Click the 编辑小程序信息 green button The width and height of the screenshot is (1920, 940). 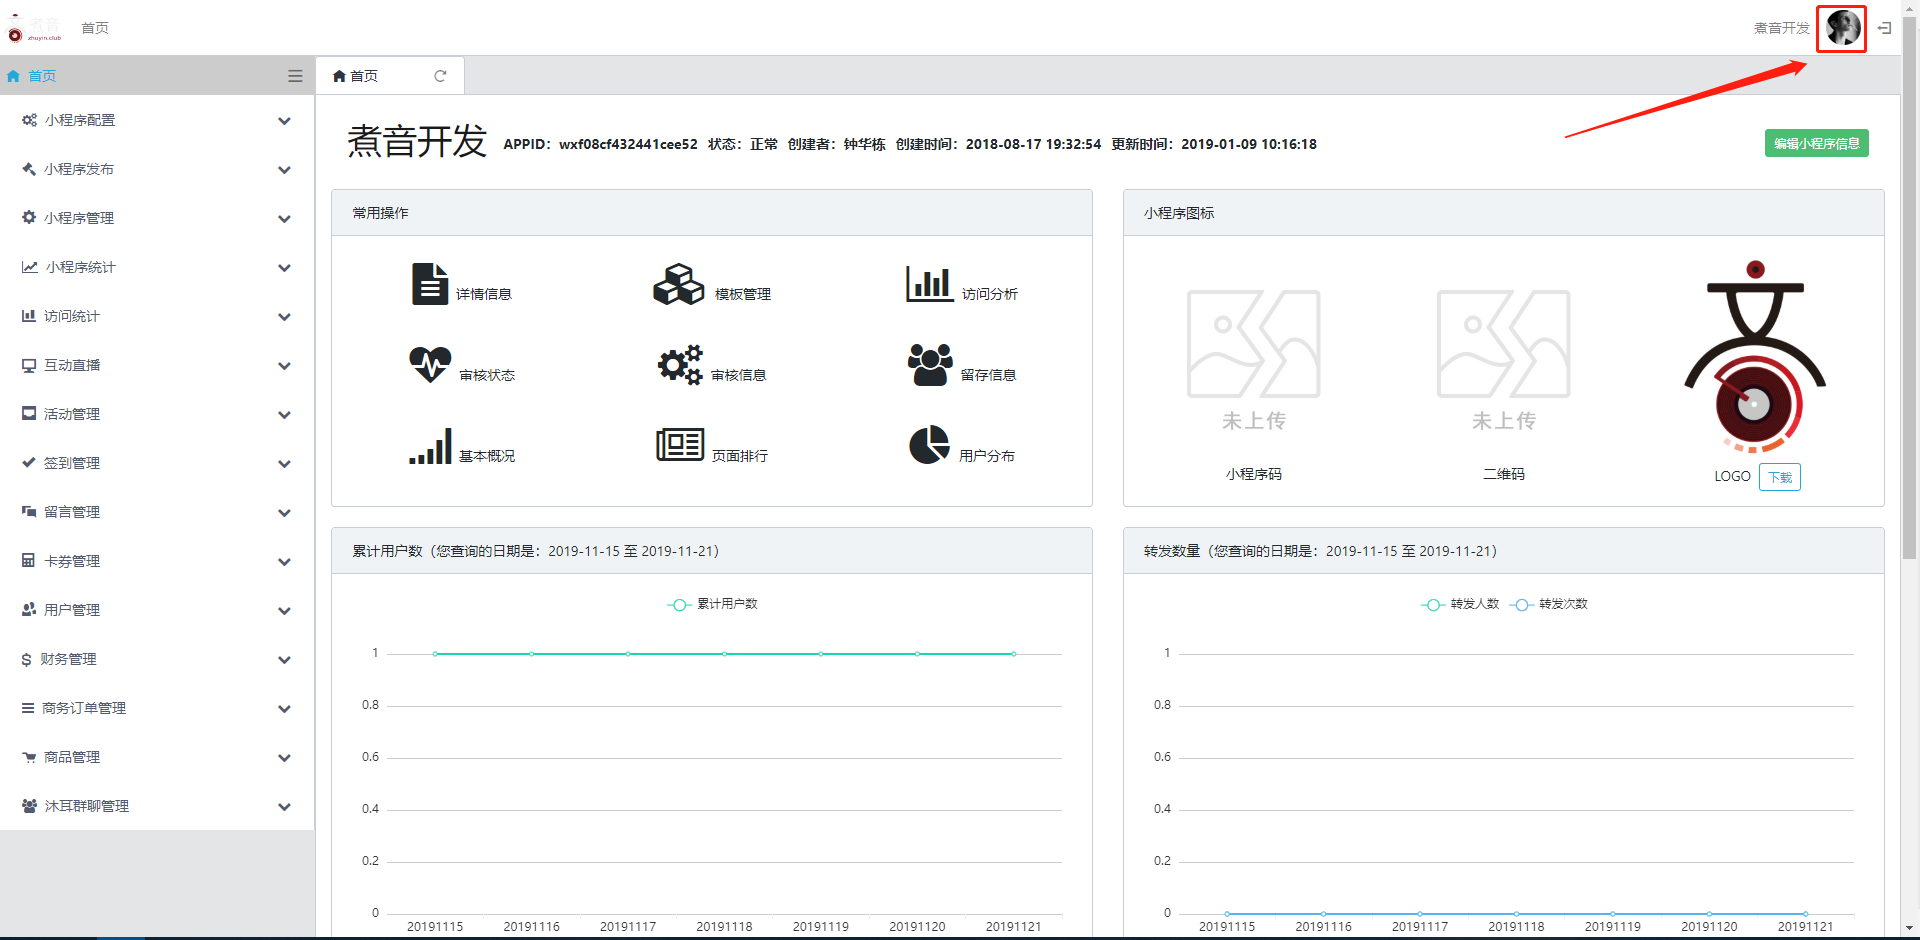point(1816,144)
